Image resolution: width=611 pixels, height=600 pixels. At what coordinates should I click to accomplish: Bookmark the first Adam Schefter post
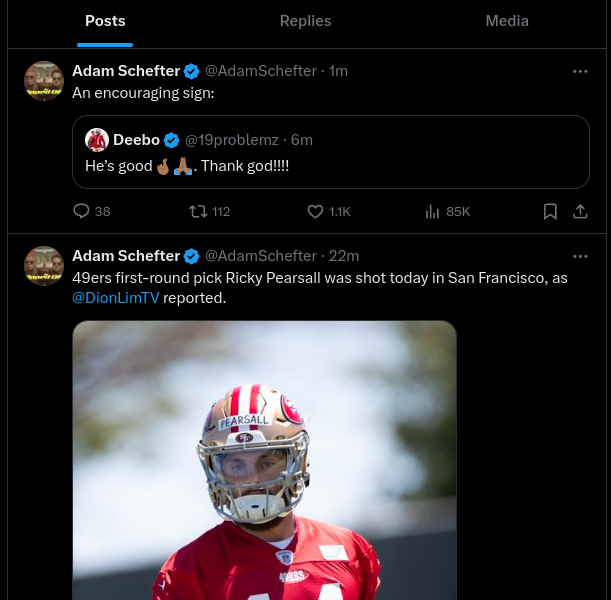click(x=550, y=211)
